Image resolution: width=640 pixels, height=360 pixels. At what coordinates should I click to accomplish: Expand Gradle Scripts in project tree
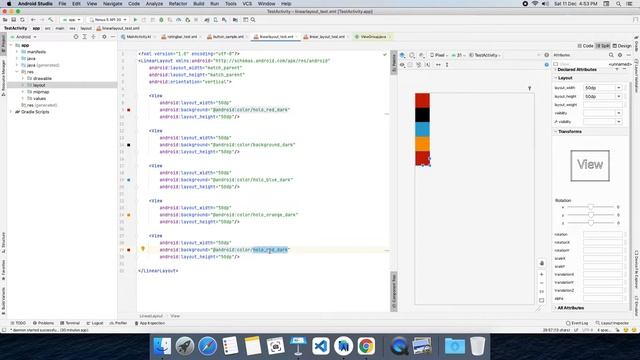tap(11, 112)
